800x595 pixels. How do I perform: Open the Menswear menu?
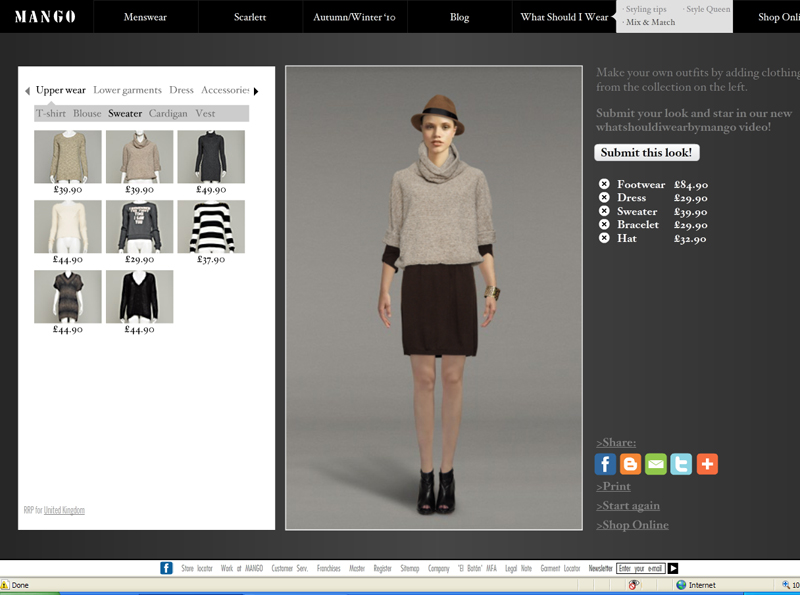[145, 17]
